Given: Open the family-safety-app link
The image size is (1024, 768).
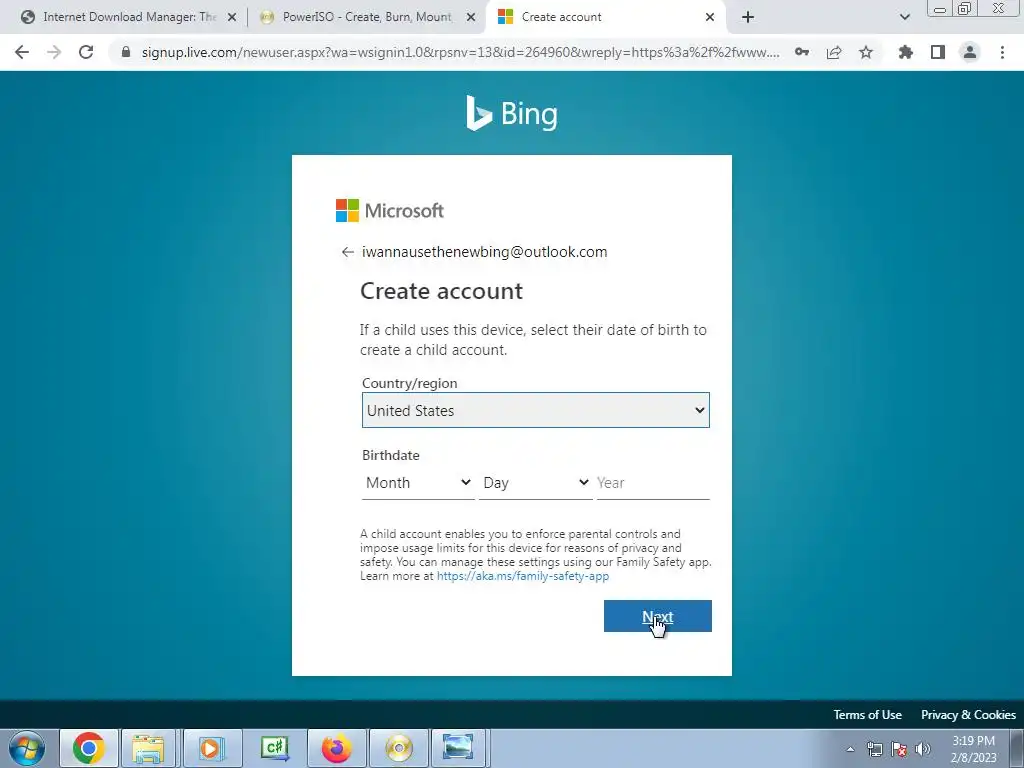Looking at the screenshot, I should click(522, 576).
